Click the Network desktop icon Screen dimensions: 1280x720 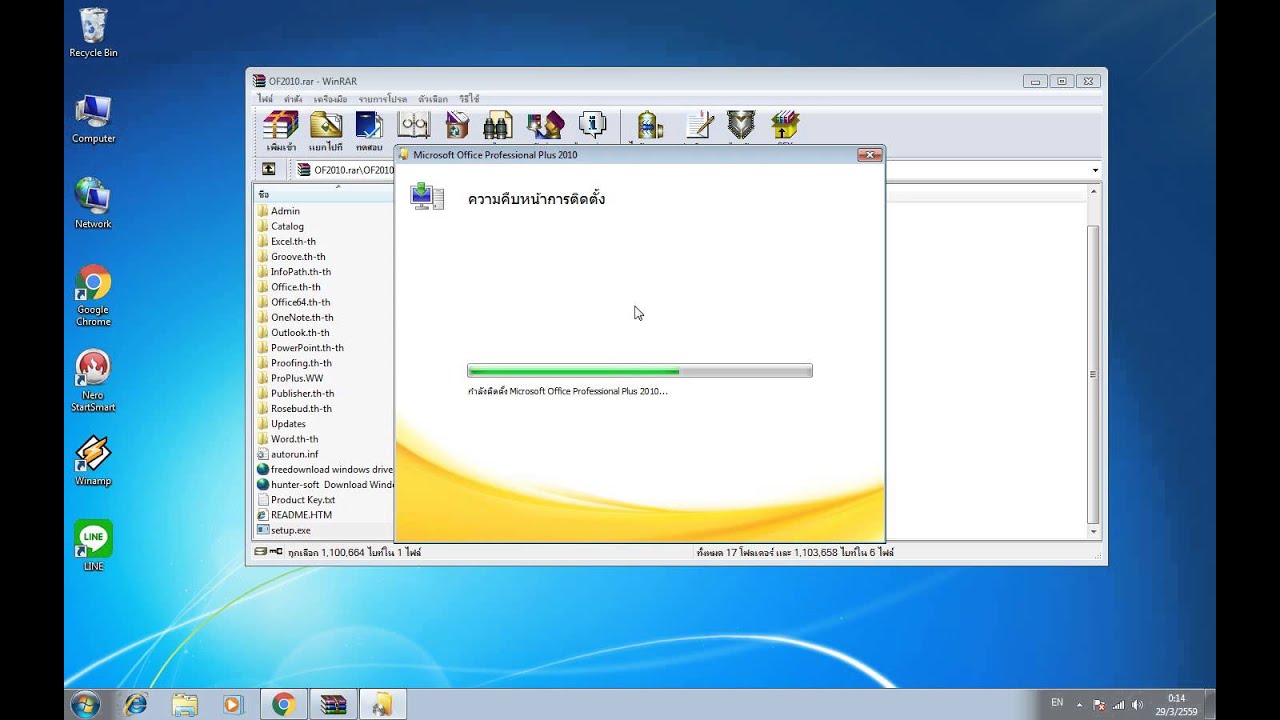[93, 204]
